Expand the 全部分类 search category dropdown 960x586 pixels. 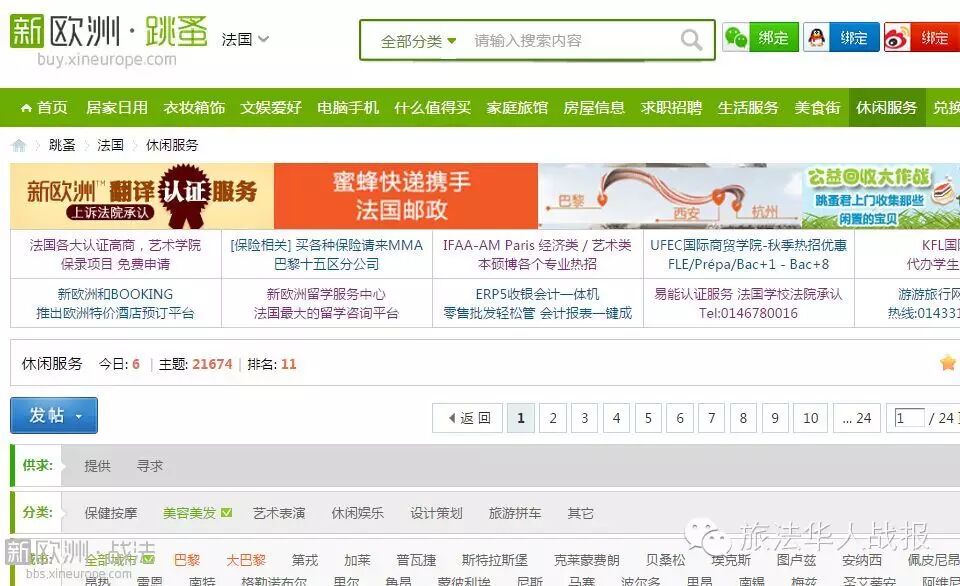(x=418, y=41)
